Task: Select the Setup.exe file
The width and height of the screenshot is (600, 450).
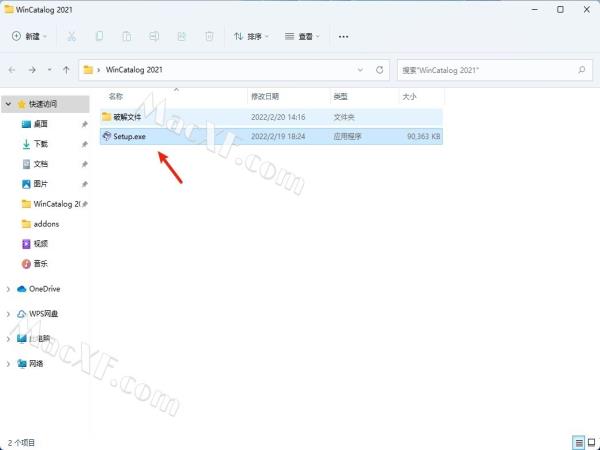Action: pyautogui.click(x=271, y=136)
